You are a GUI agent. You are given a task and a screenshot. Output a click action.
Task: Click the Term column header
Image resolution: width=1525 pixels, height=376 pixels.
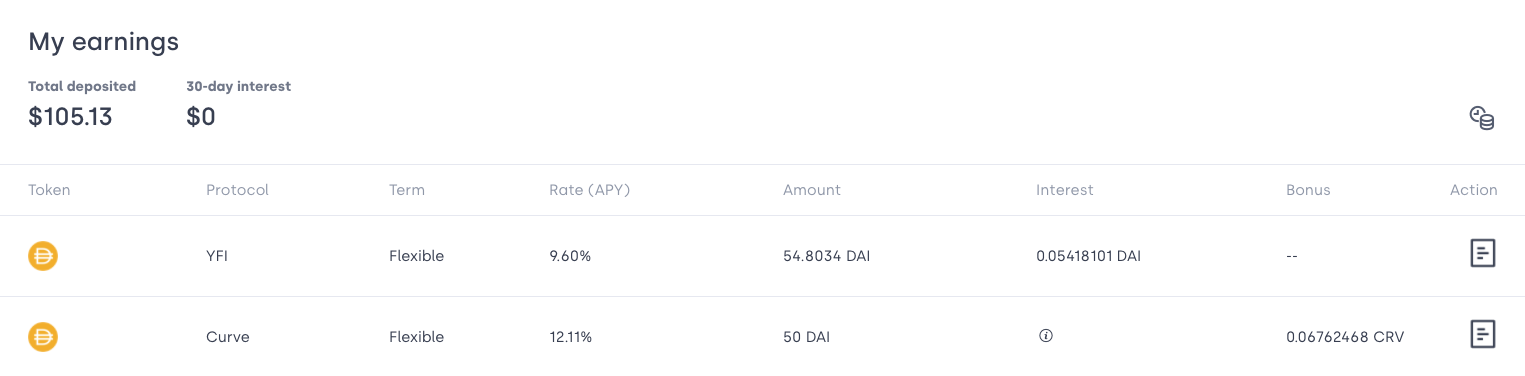pyautogui.click(x=407, y=190)
